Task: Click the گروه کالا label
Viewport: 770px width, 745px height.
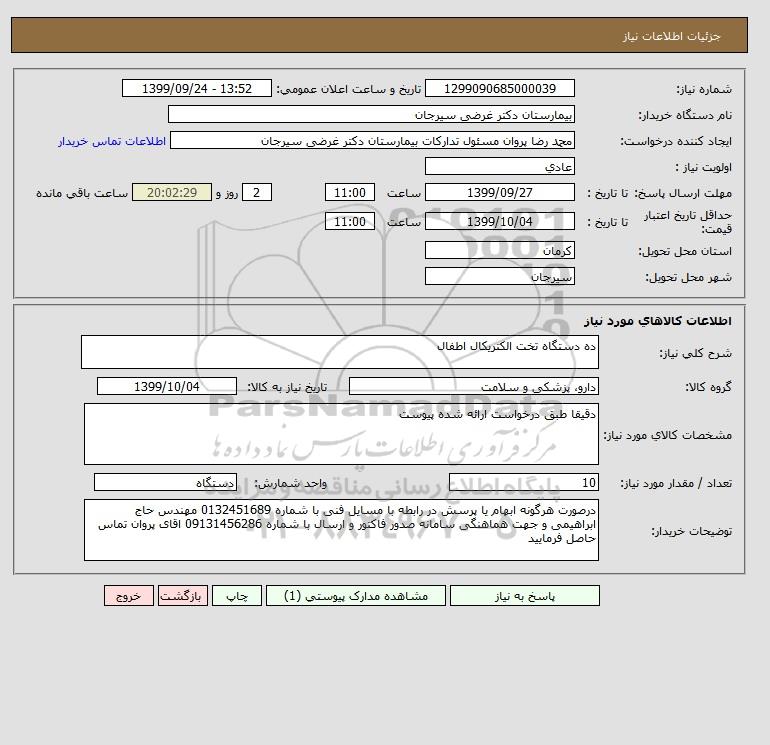Action: [x=709, y=387]
